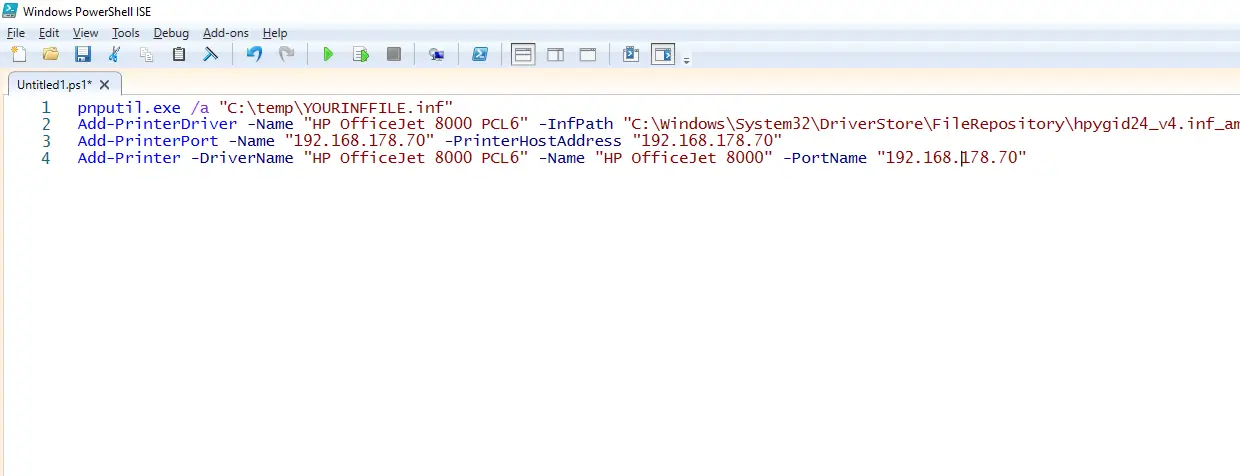
Task: Cut selection using the scissors icon
Action: coord(115,55)
